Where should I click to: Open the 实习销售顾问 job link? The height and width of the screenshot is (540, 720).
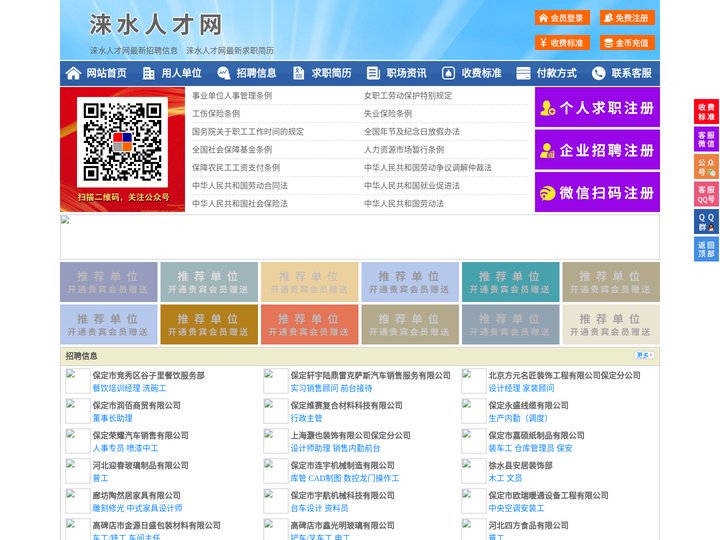click(315, 388)
